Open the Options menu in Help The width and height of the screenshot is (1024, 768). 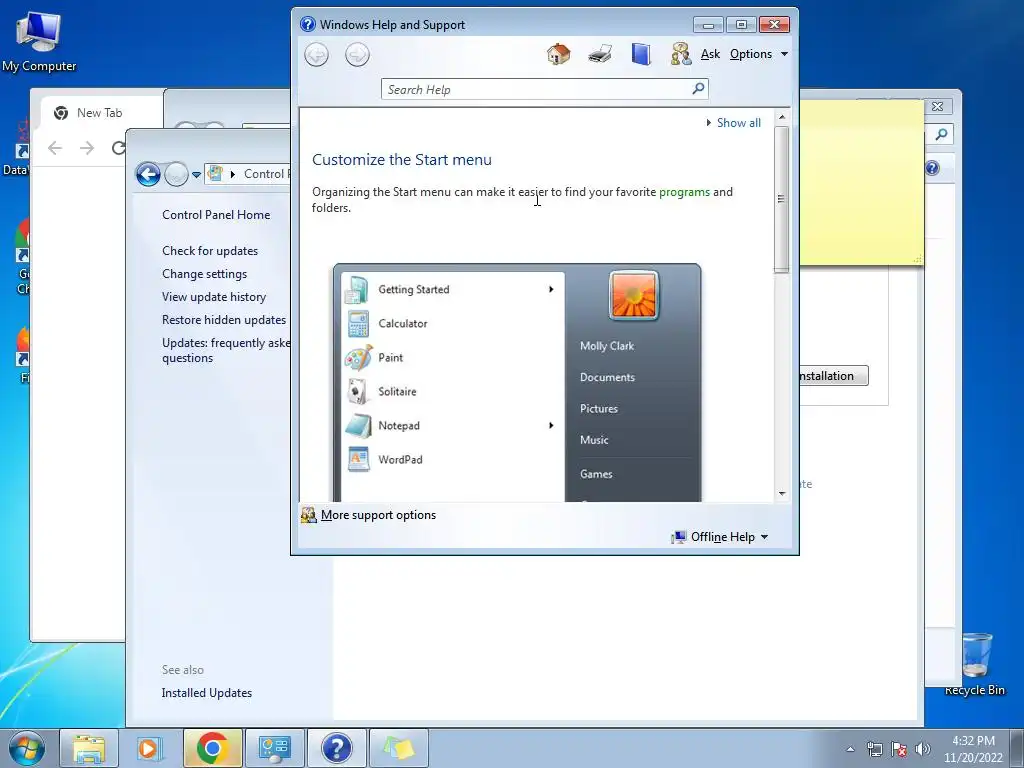coord(758,54)
